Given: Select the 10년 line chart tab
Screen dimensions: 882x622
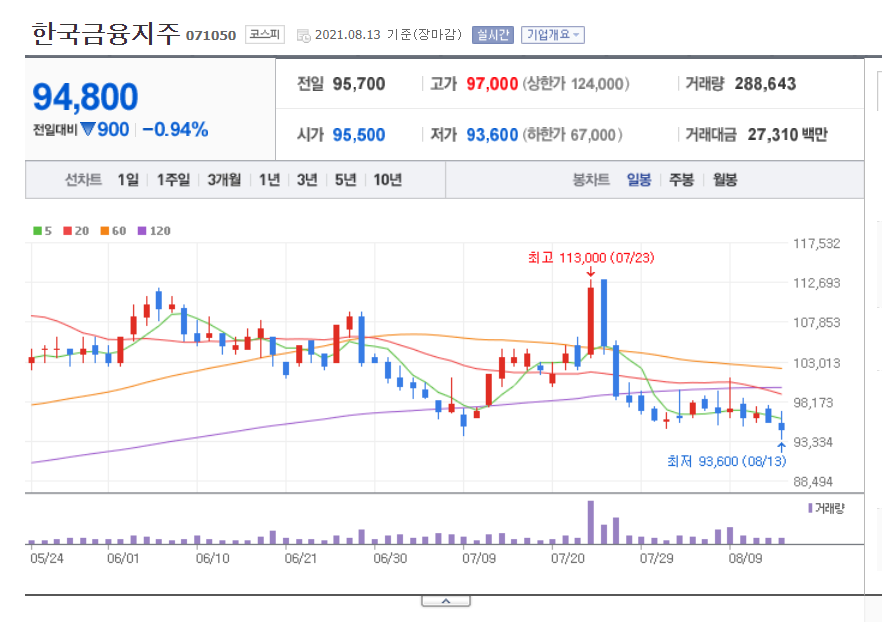Looking at the screenshot, I should coord(388,180).
